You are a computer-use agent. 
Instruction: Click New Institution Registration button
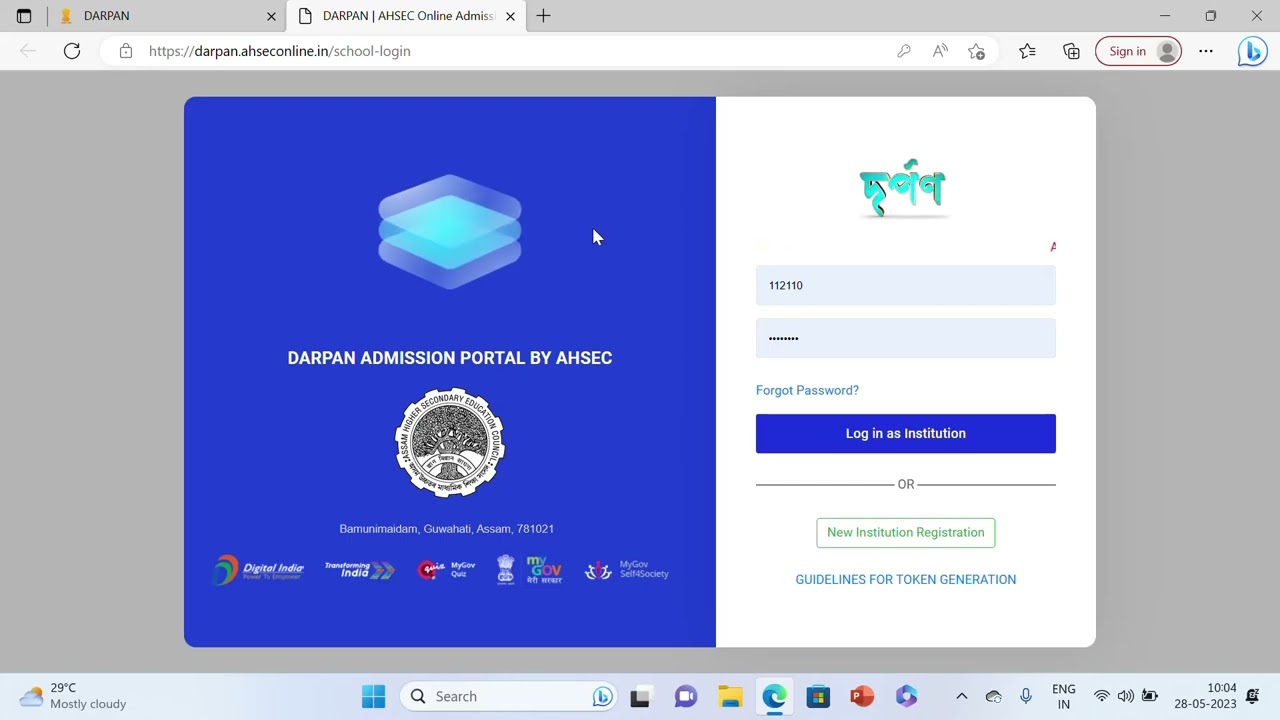click(906, 532)
